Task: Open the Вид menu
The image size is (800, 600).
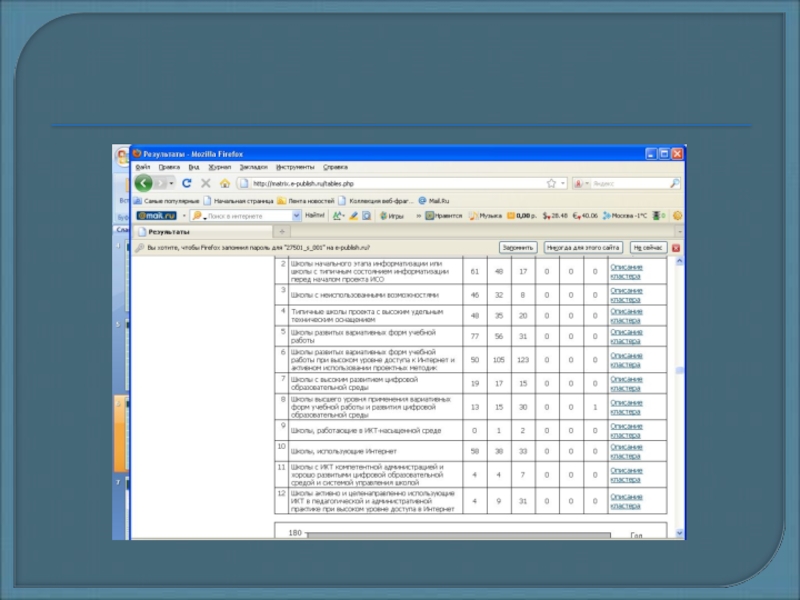Action: pyautogui.click(x=194, y=167)
